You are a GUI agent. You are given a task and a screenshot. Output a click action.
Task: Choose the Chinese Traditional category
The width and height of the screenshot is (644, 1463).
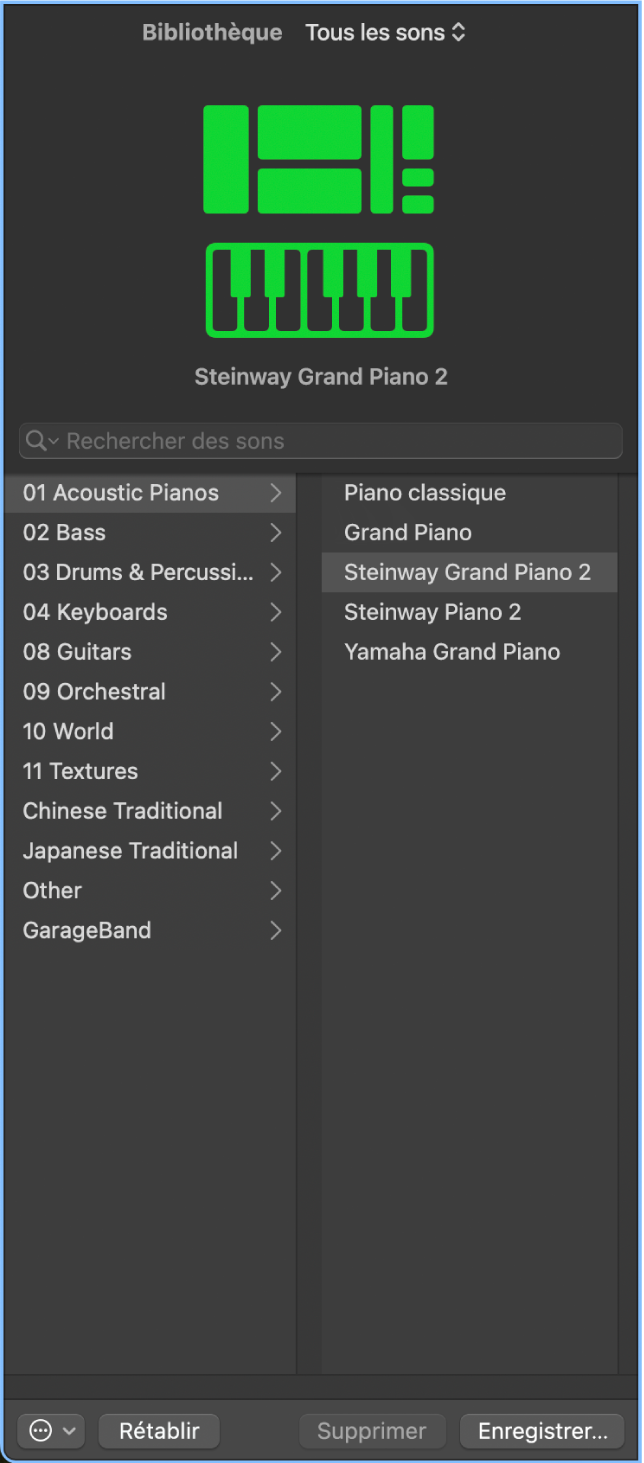click(x=122, y=811)
